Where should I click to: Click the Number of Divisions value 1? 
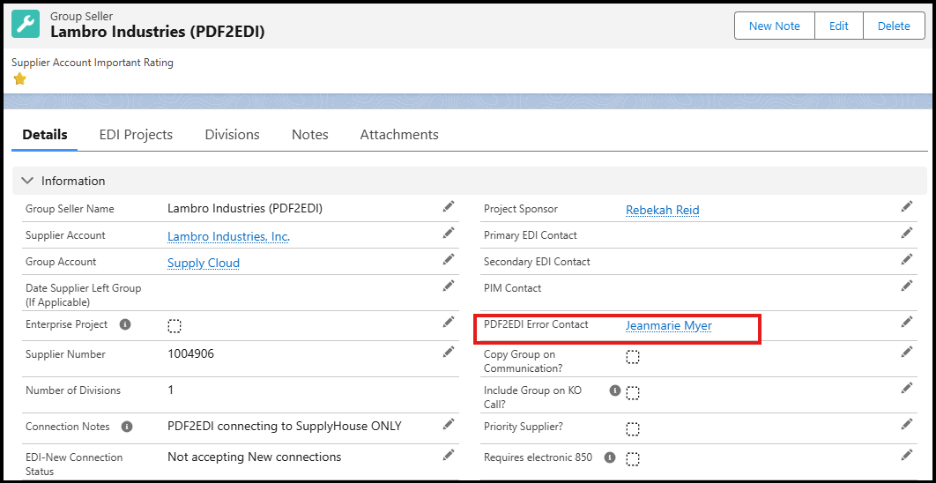171,390
